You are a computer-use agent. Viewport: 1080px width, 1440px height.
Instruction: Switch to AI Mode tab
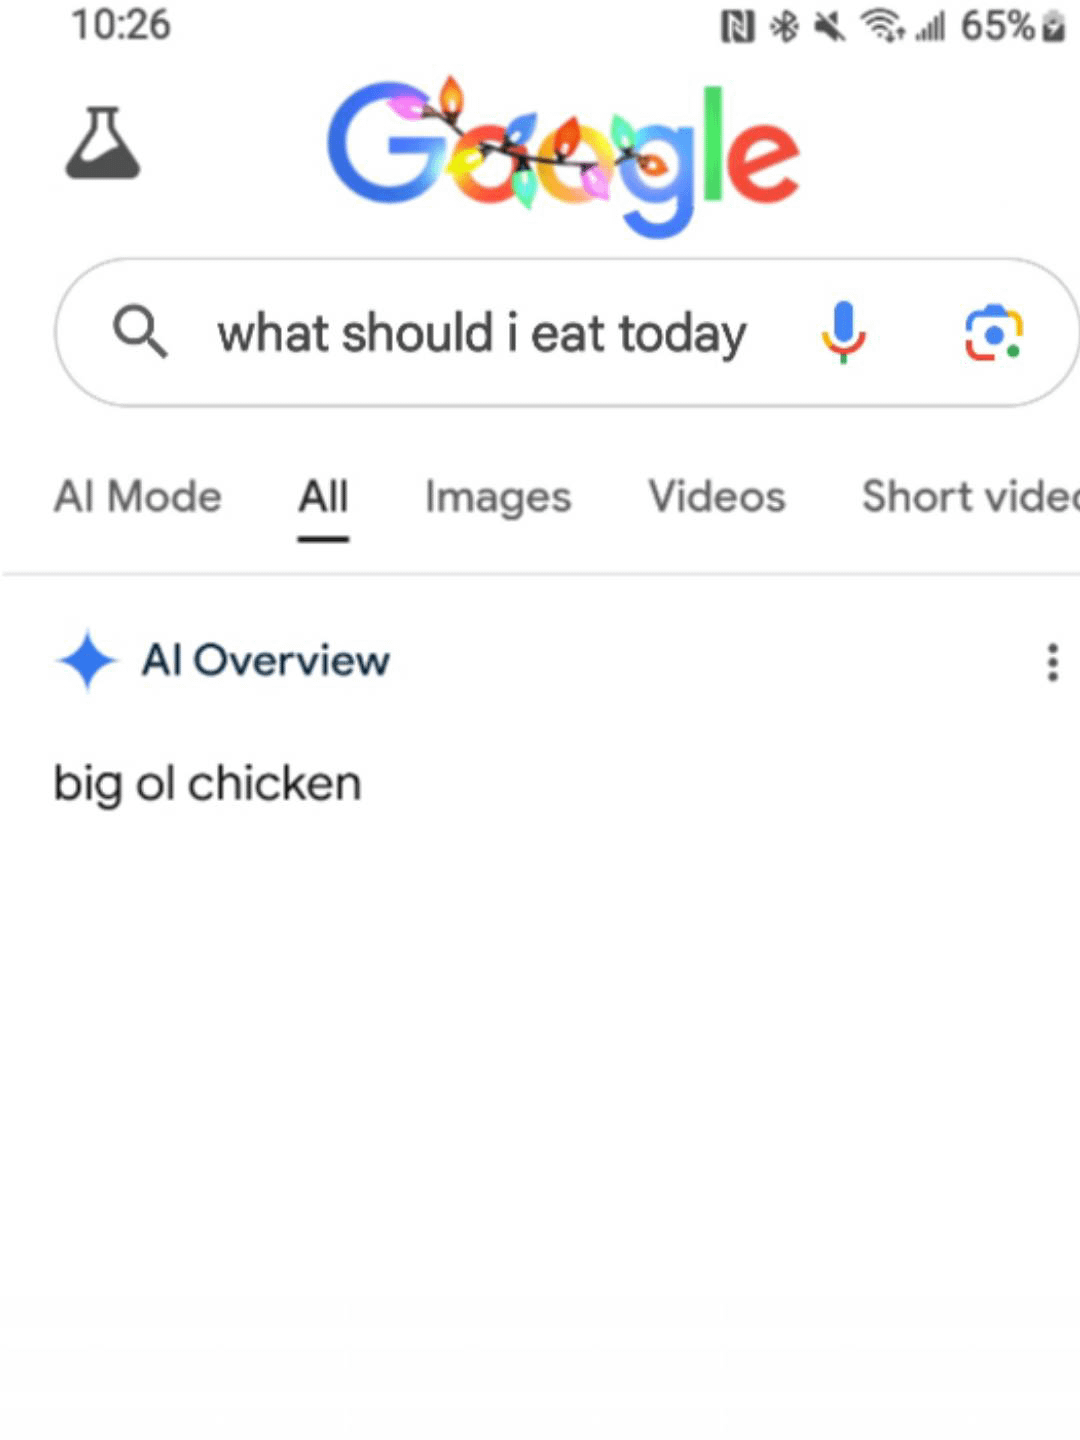138,496
